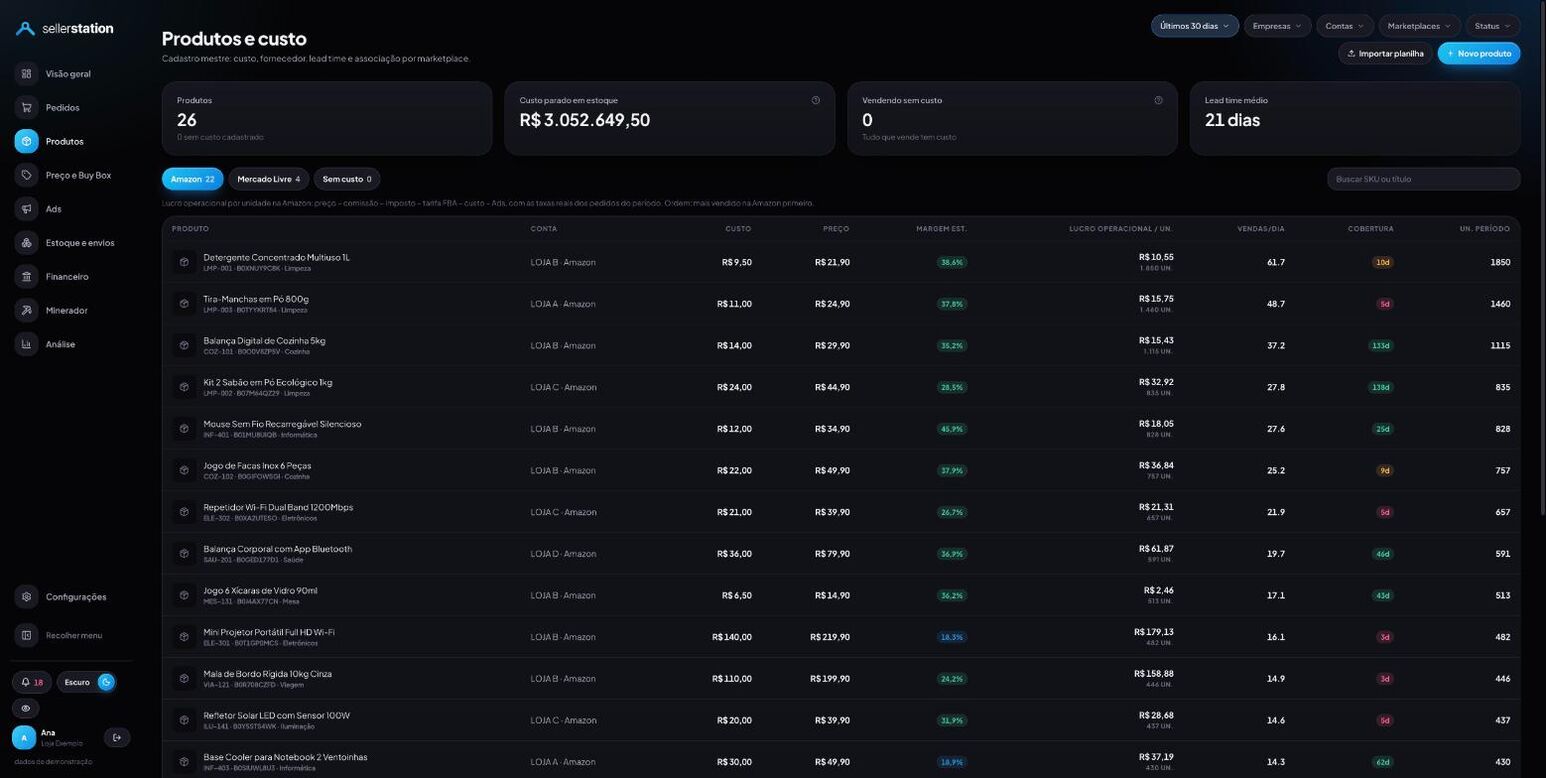The height and width of the screenshot is (778, 1546).
Task: Expand the Empresas filter dropdown
Action: tap(1277, 26)
